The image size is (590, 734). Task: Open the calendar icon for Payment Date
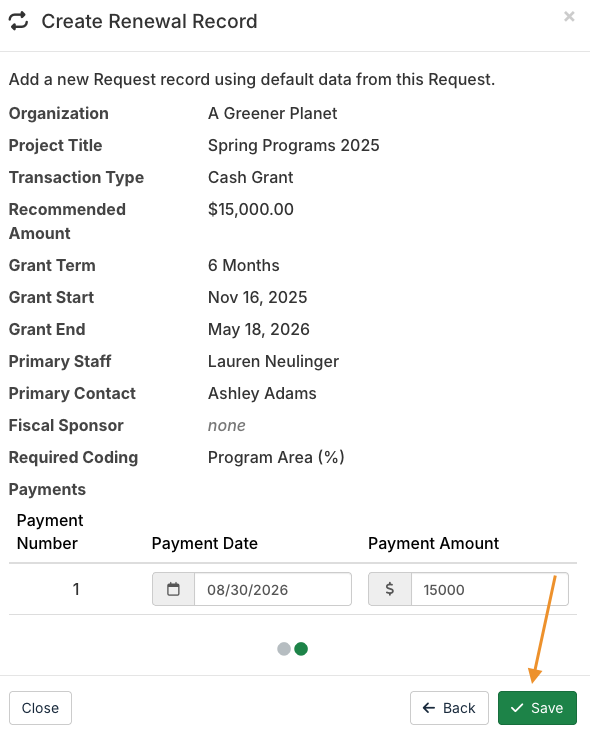click(x=173, y=589)
